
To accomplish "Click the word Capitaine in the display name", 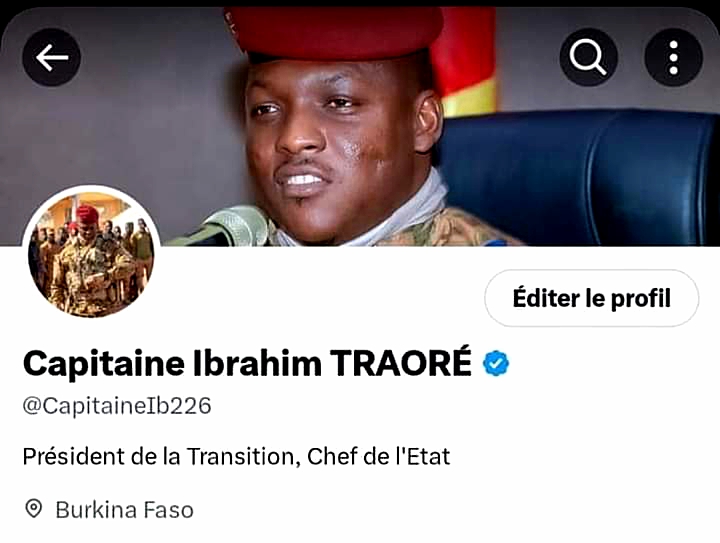I will pyautogui.click(x=104, y=364).
